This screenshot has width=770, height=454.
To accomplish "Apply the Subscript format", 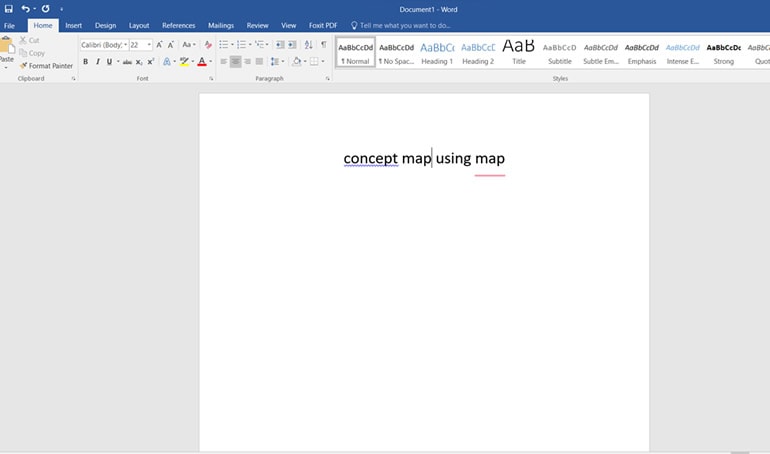I will [x=139, y=62].
